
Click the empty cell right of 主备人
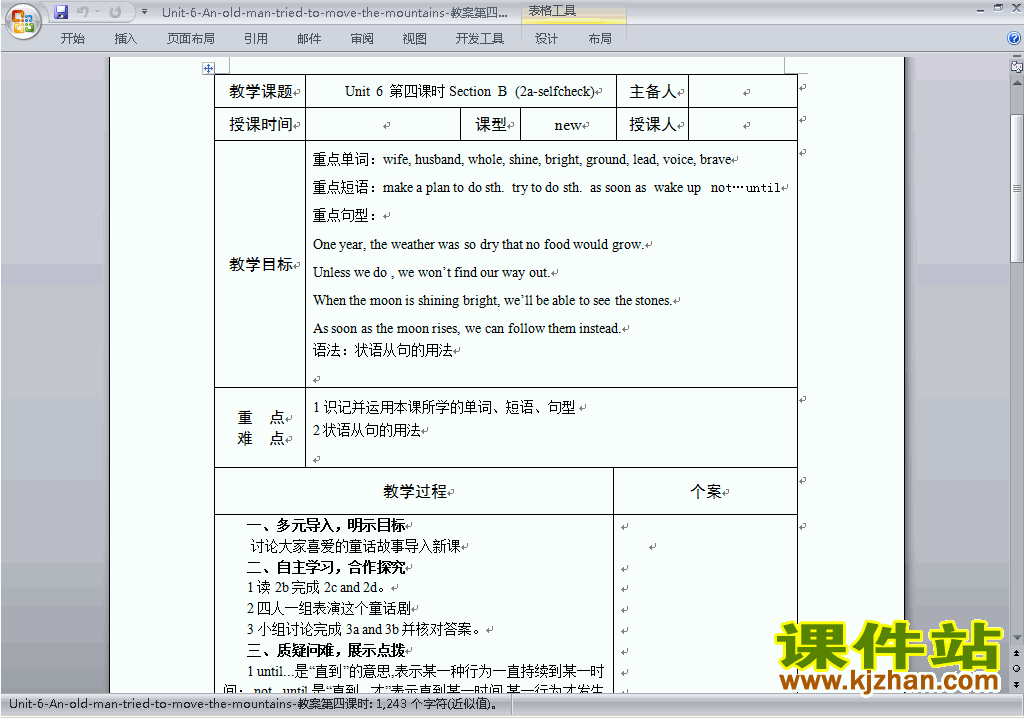[x=743, y=91]
